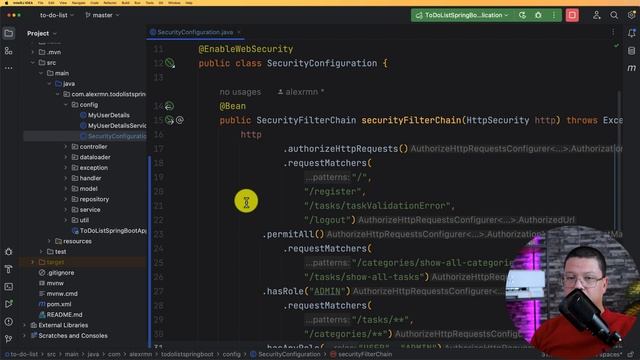Expand the .mvn folder
Viewport: 640px width, 360px height.
point(33,52)
